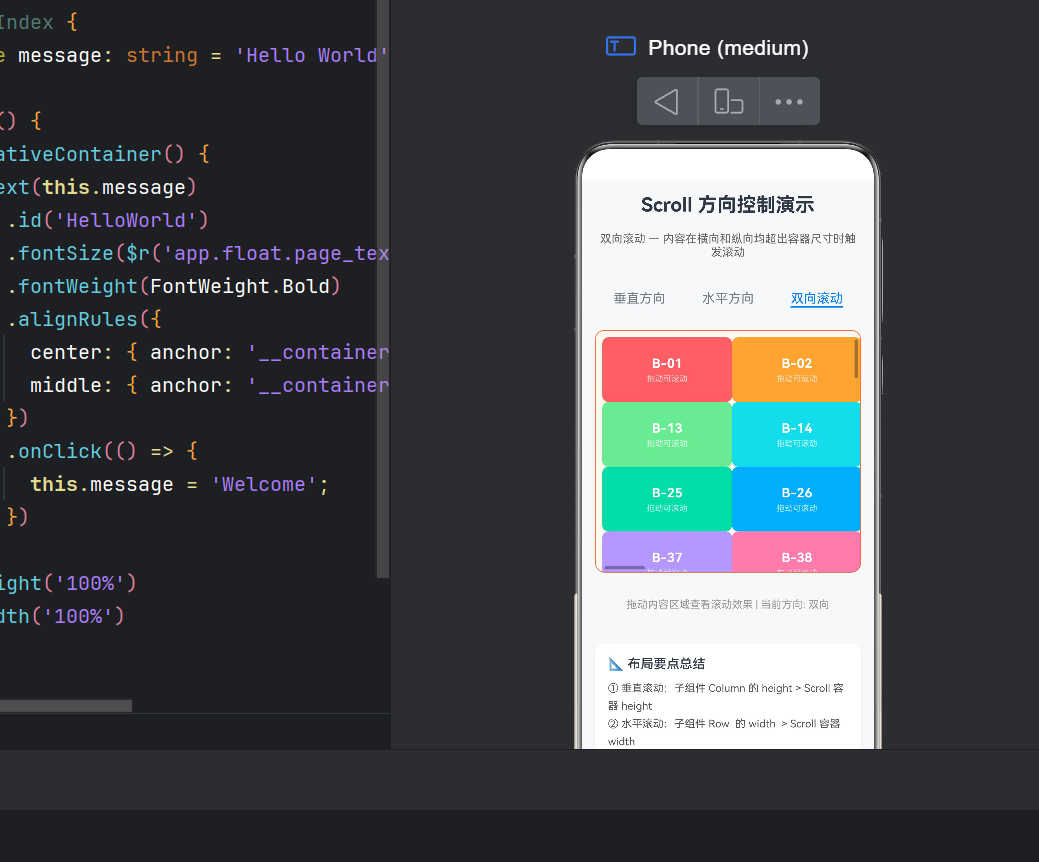Select the 水平方向 tab in preview

(728, 298)
